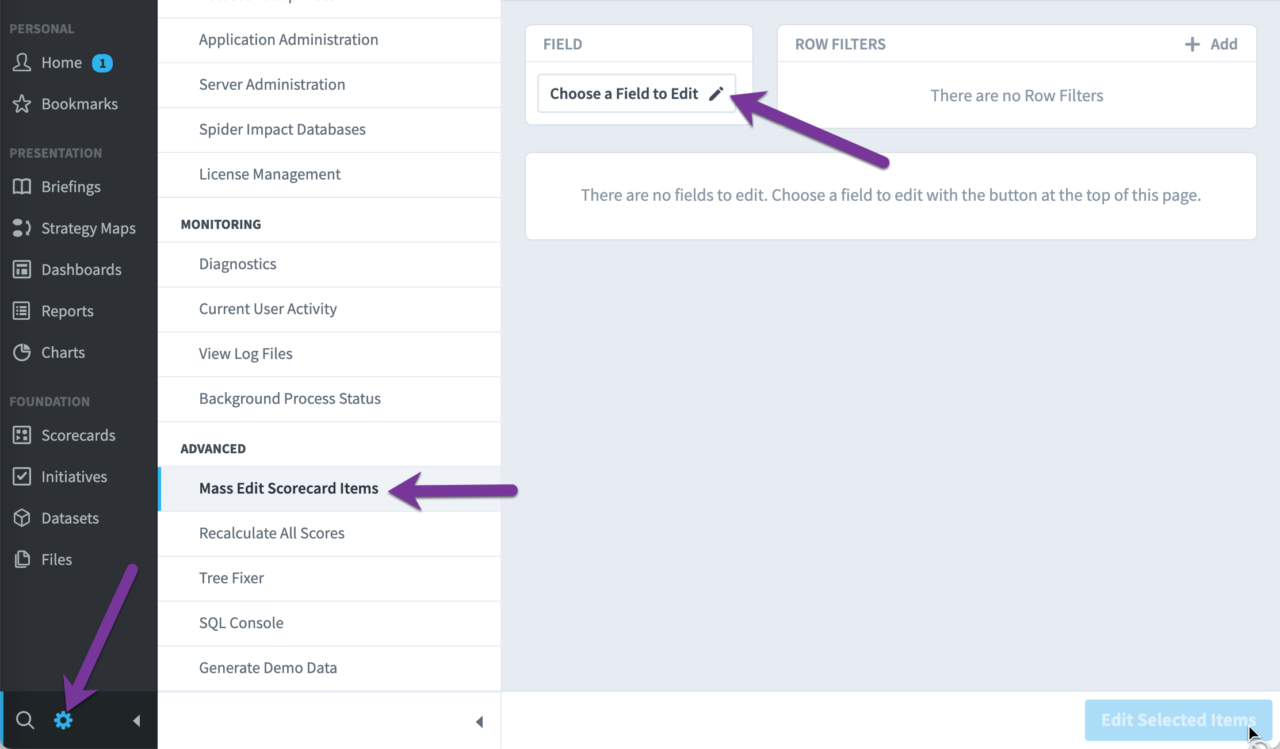Open the search magnifier icon
Viewport: 1280px width, 749px height.
(x=25, y=720)
